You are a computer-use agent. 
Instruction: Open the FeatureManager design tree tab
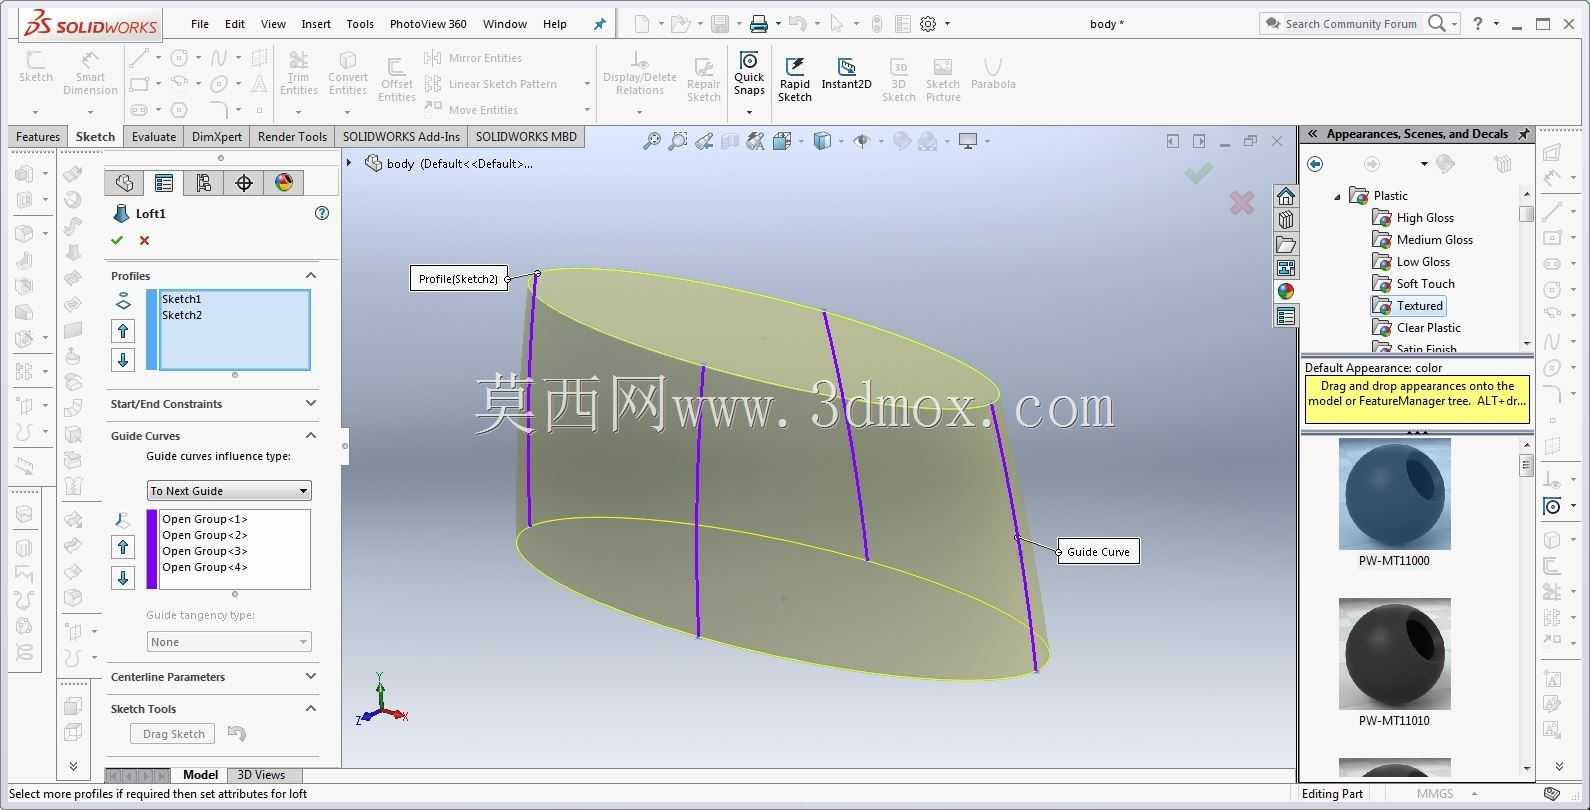click(124, 182)
